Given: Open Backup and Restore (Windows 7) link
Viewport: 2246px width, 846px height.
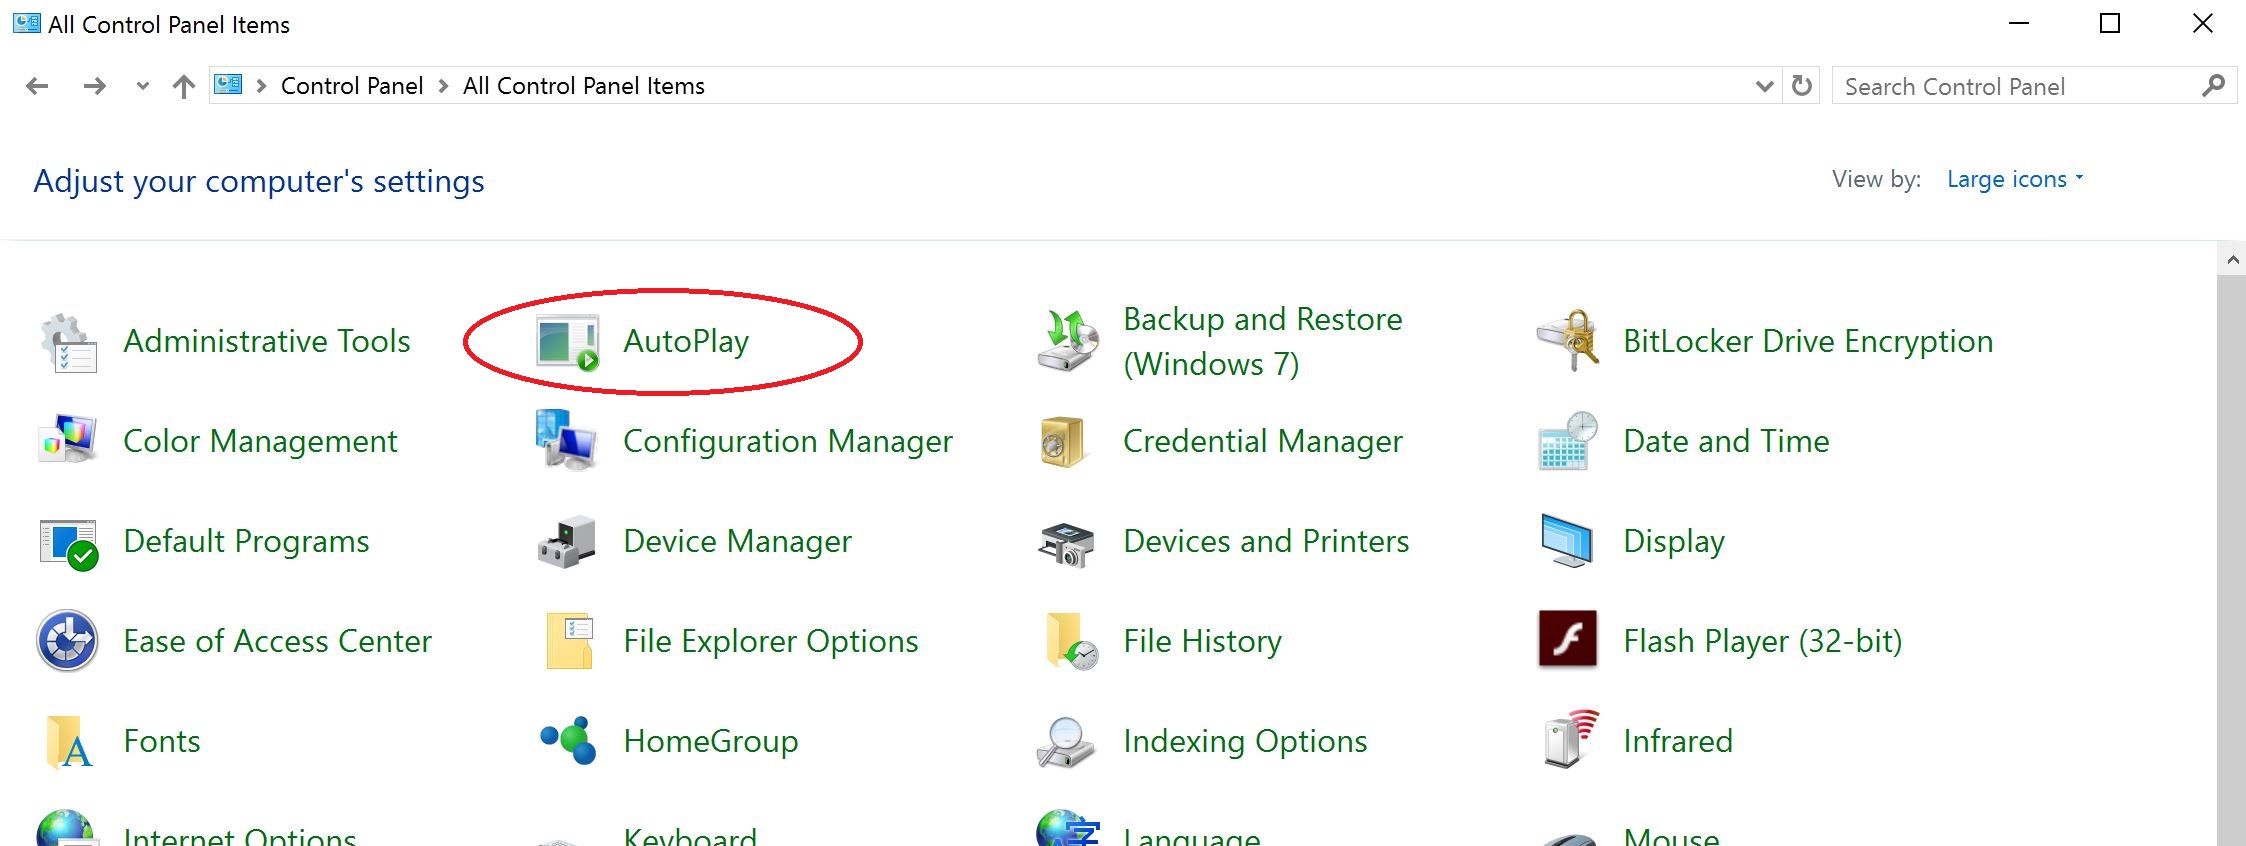Looking at the screenshot, I should pos(1263,341).
